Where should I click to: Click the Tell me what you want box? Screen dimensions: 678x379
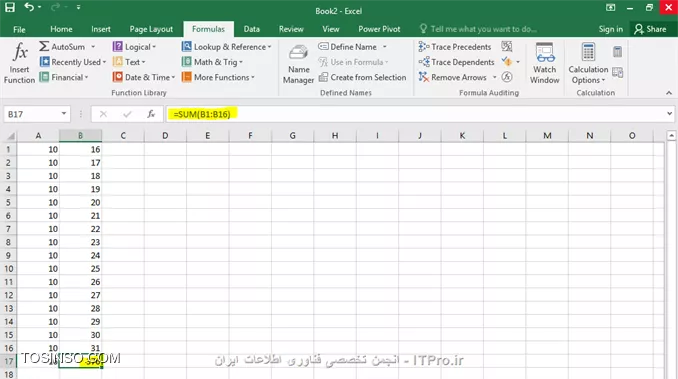(x=479, y=29)
